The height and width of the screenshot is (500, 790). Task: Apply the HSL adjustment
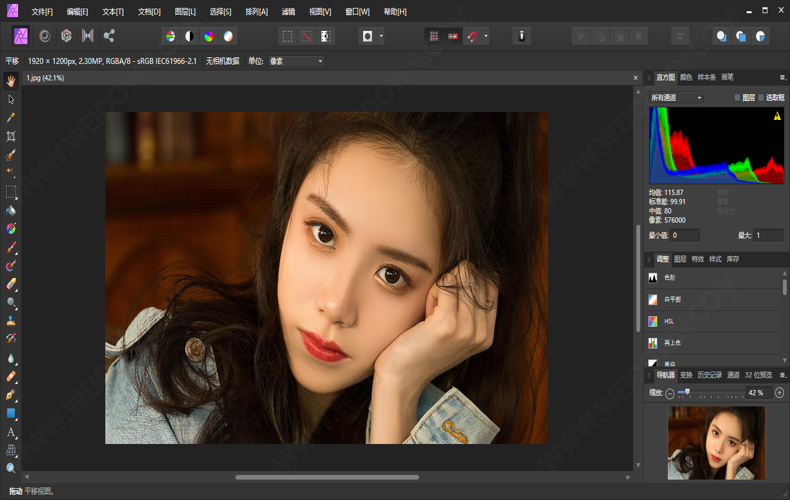tap(670, 321)
